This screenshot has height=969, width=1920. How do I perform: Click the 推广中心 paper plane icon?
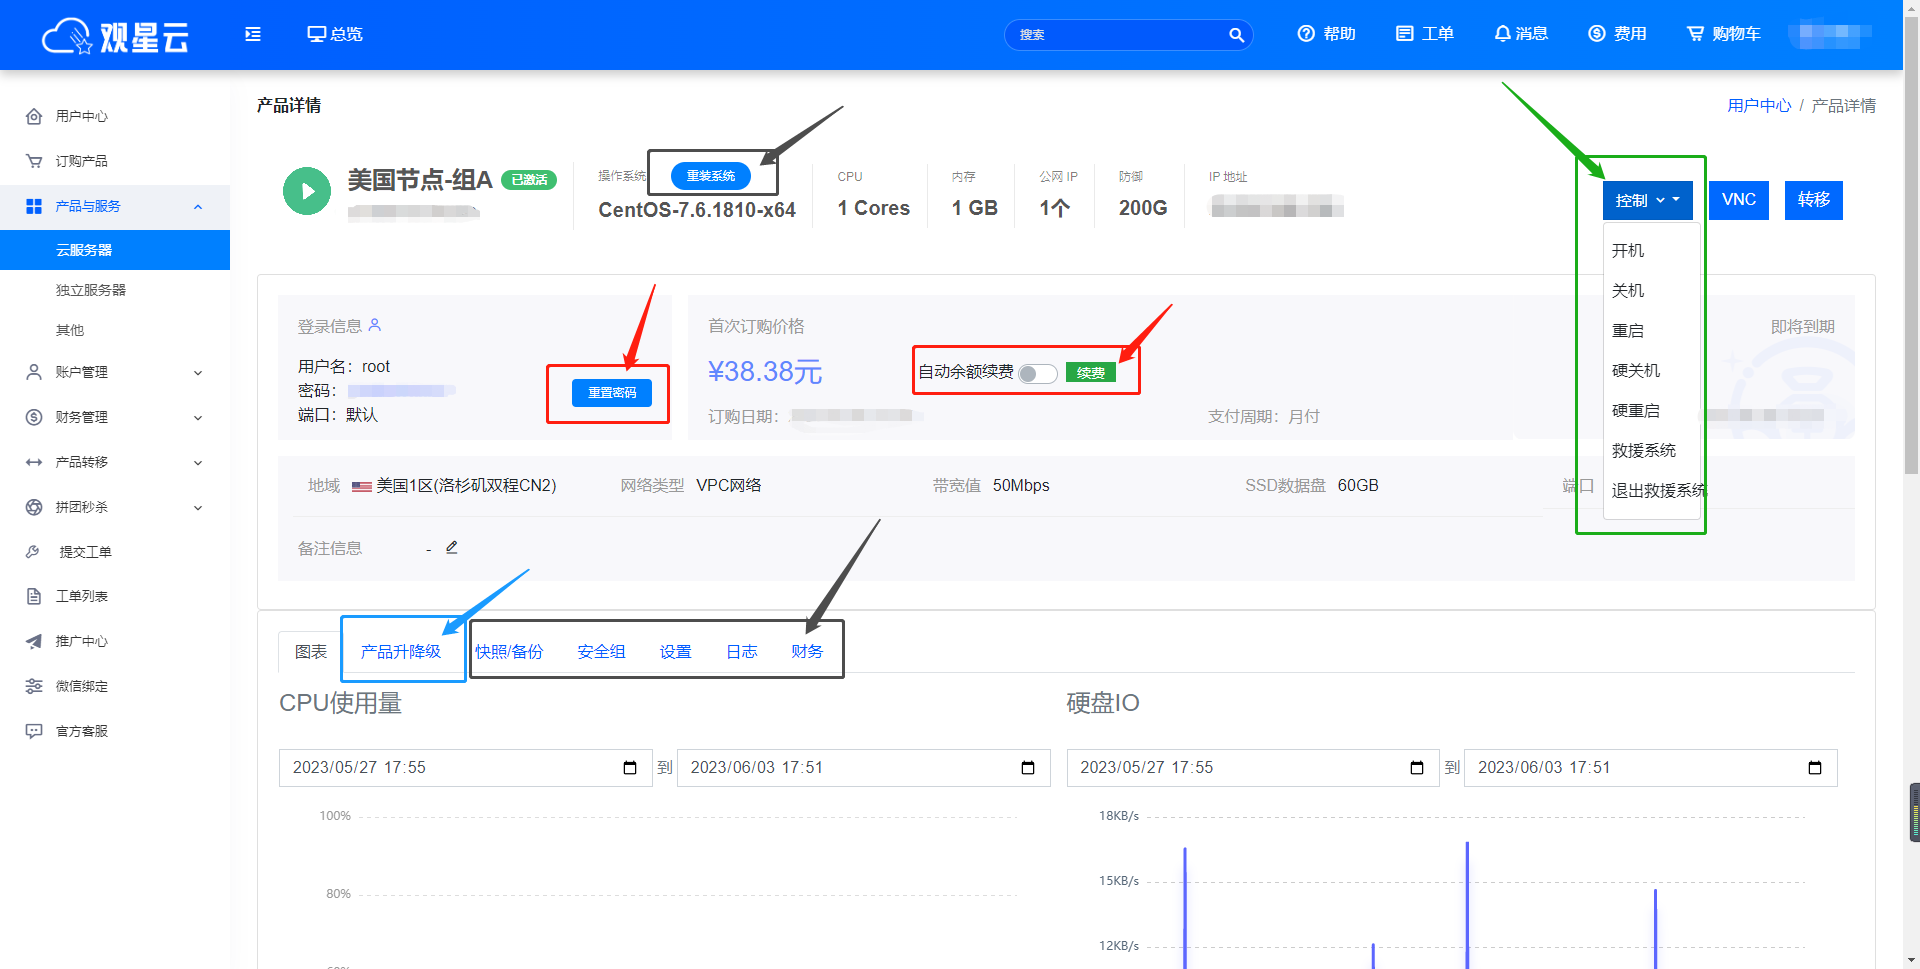[34, 641]
